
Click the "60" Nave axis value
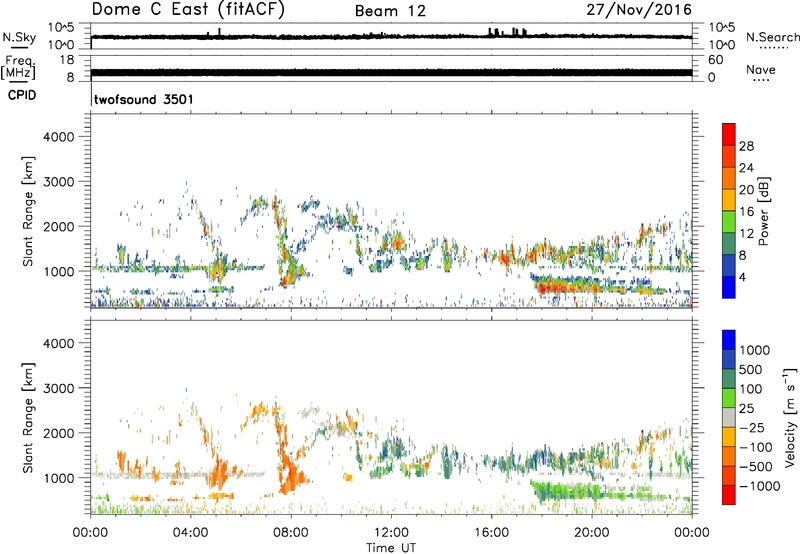pos(715,60)
